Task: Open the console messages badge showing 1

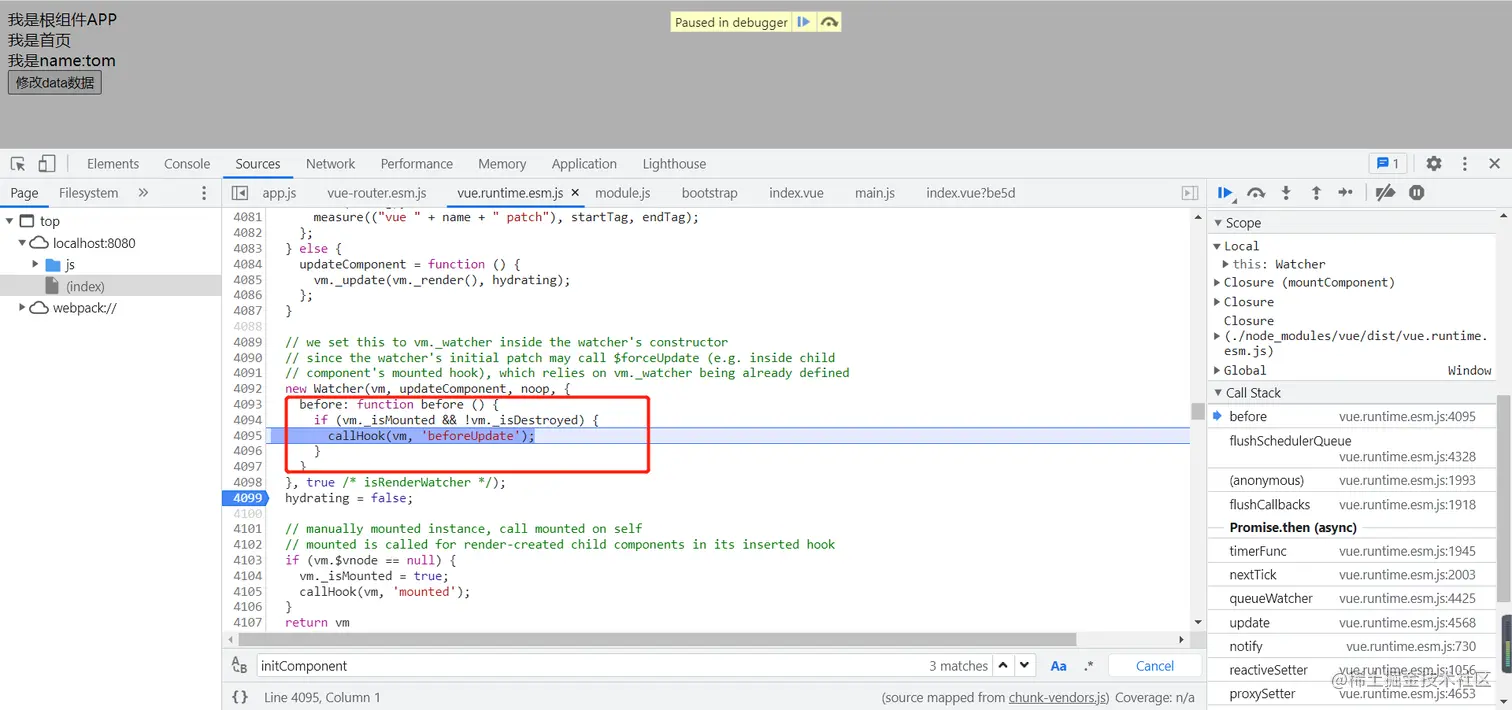Action: (1388, 164)
